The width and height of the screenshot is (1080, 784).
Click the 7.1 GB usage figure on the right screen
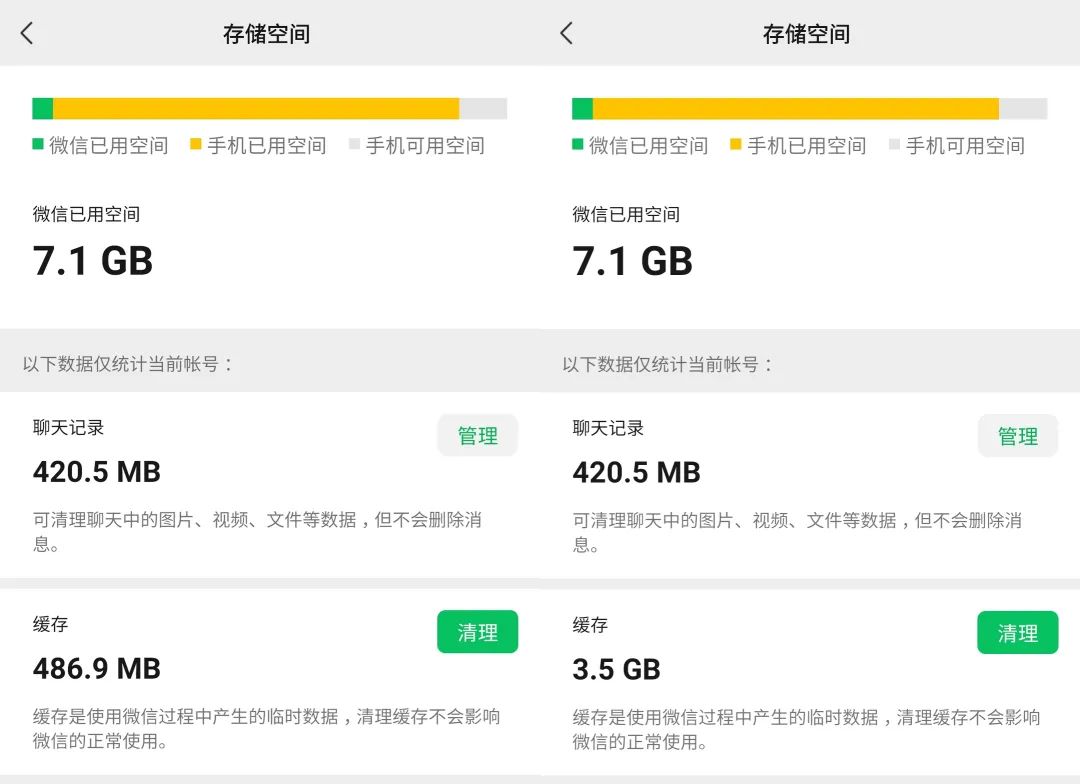pyautogui.click(x=632, y=261)
